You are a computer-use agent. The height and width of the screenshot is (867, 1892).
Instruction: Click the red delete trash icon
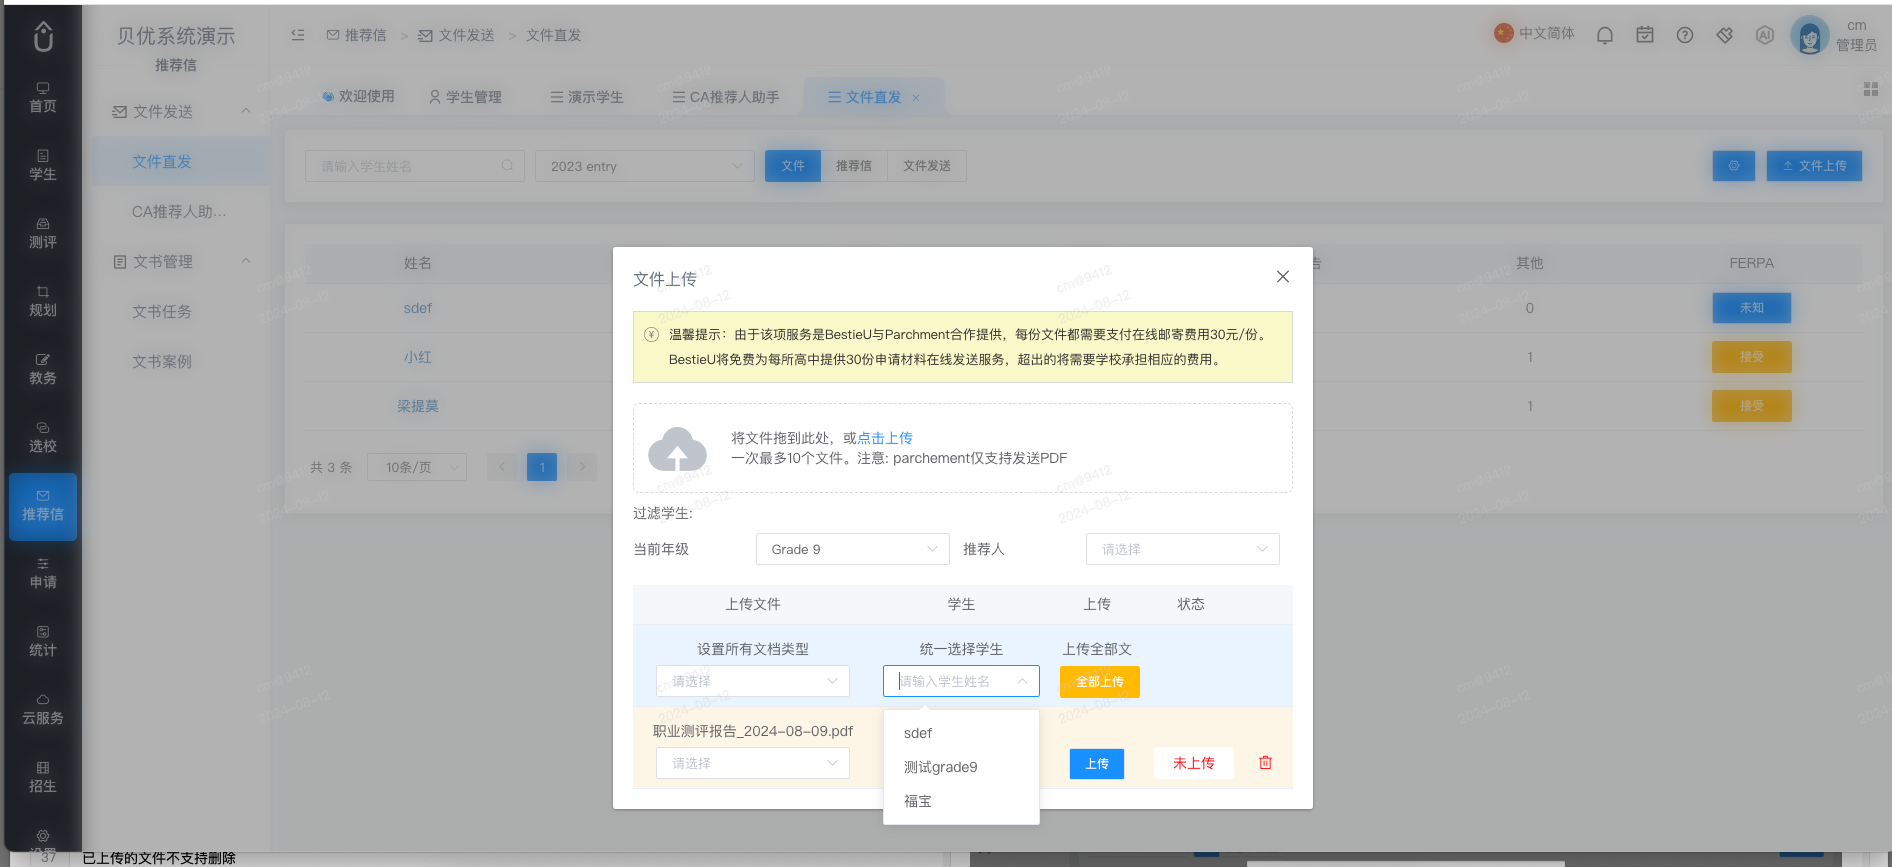pos(1265,763)
